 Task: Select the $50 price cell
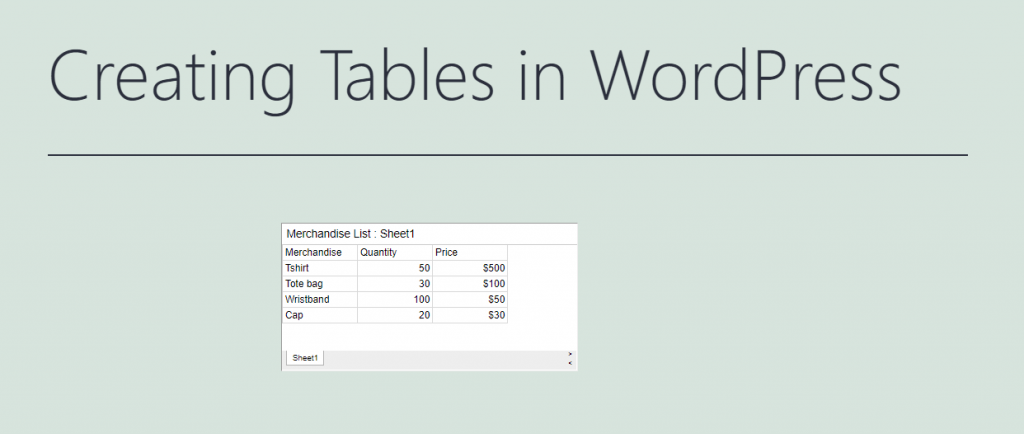click(470, 299)
